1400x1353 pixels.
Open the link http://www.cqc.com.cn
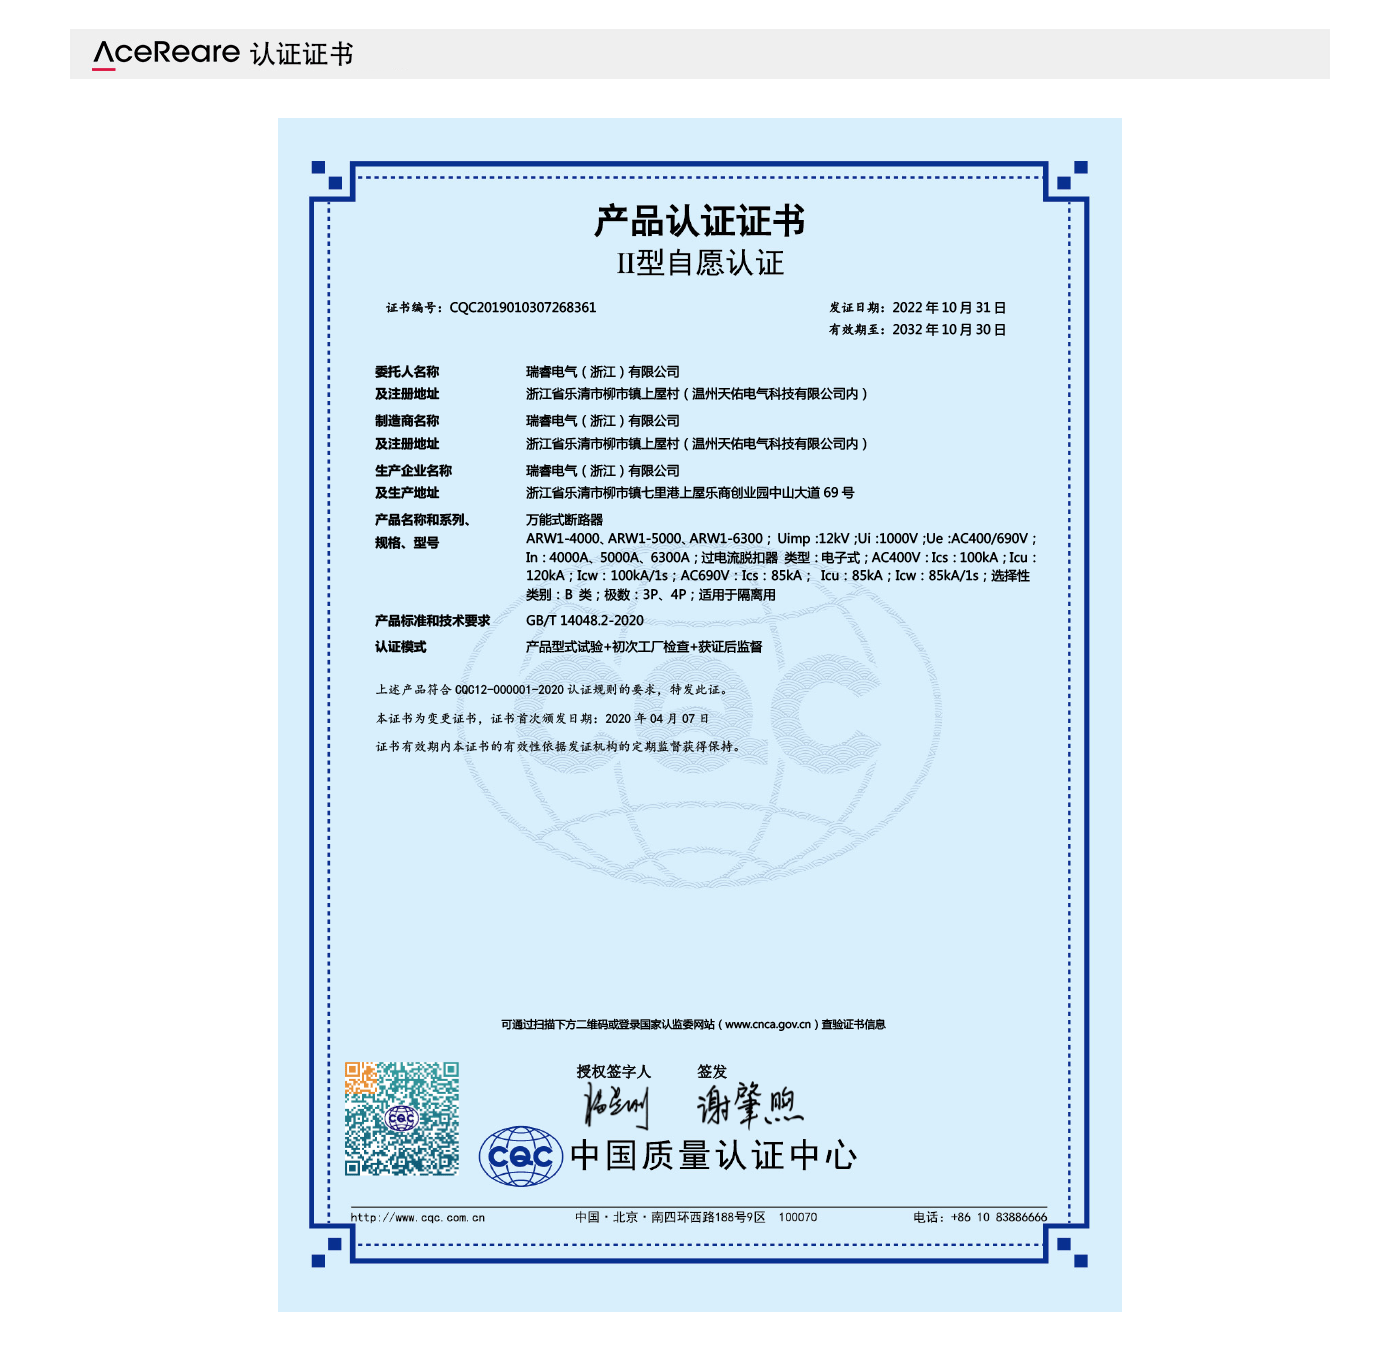coord(418,1218)
